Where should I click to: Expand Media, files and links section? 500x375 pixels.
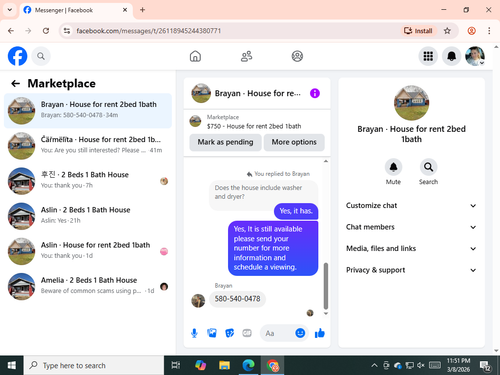[x=411, y=248]
